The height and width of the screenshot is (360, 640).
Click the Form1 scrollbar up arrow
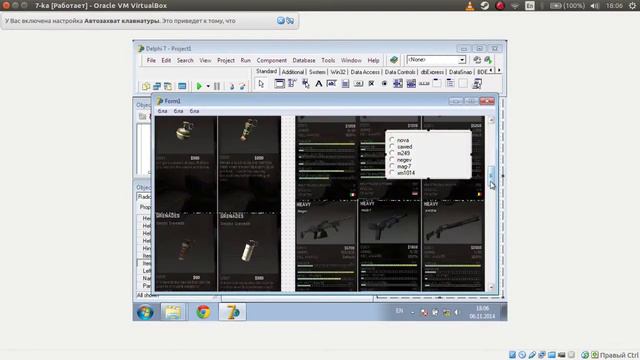pyautogui.click(x=491, y=120)
